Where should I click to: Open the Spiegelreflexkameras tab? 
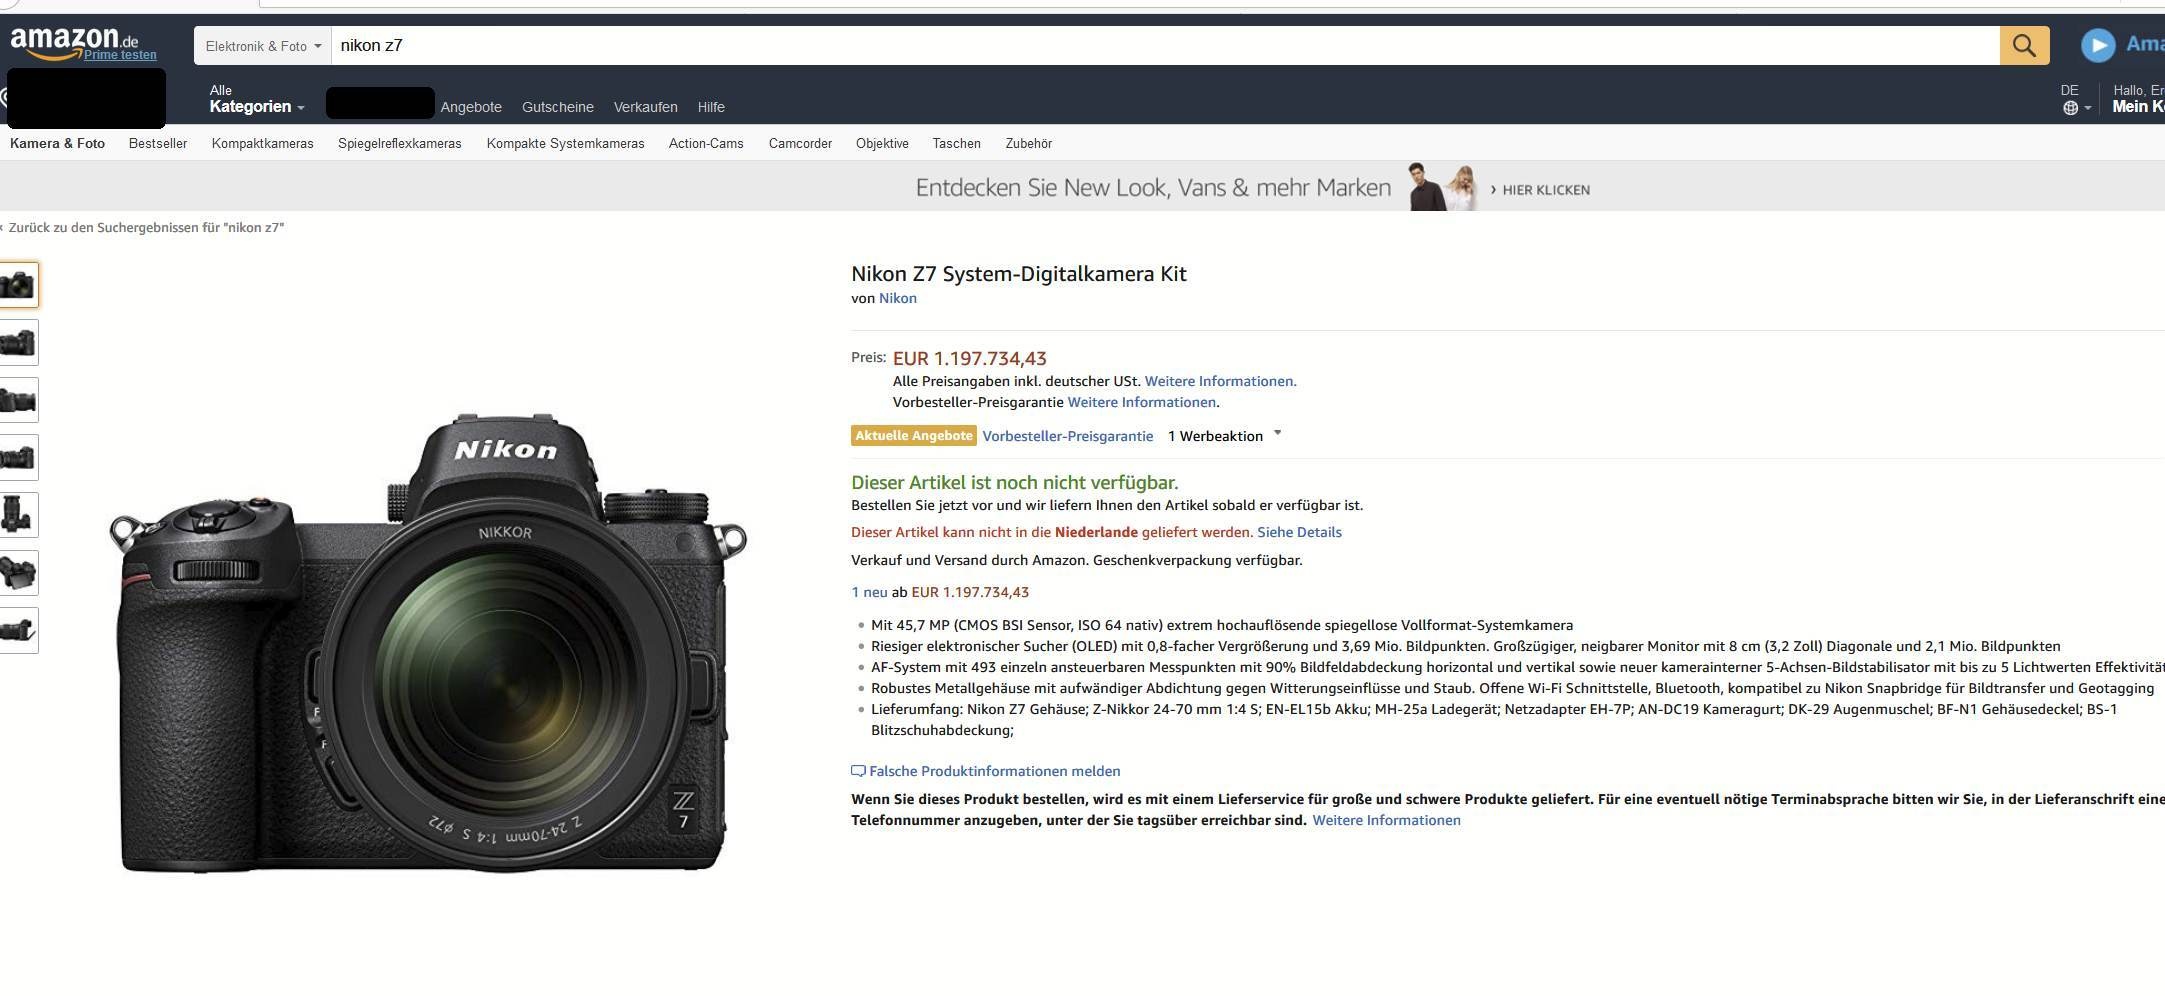click(x=399, y=143)
